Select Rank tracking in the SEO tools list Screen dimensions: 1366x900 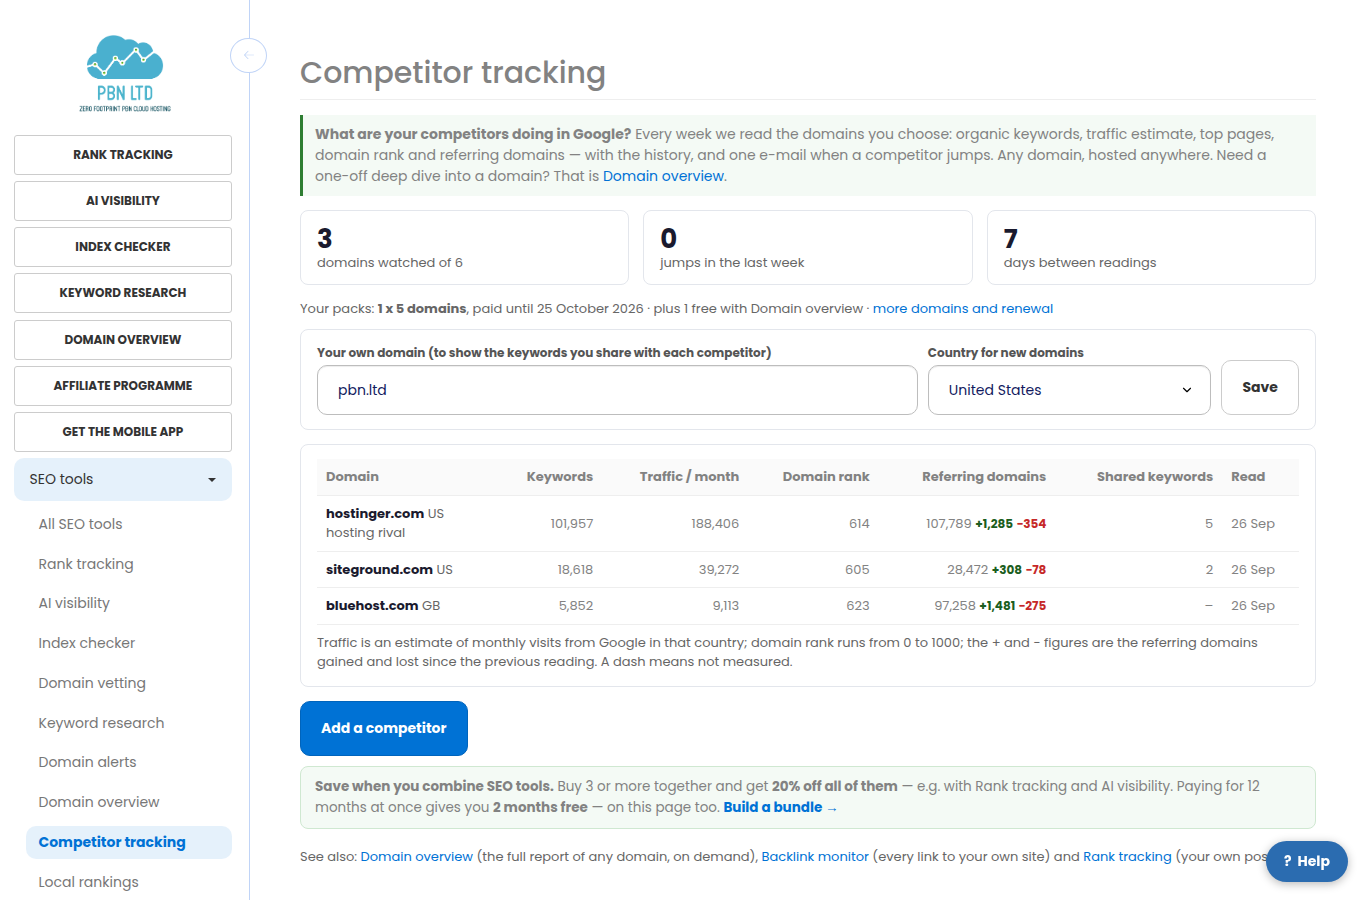tap(86, 564)
